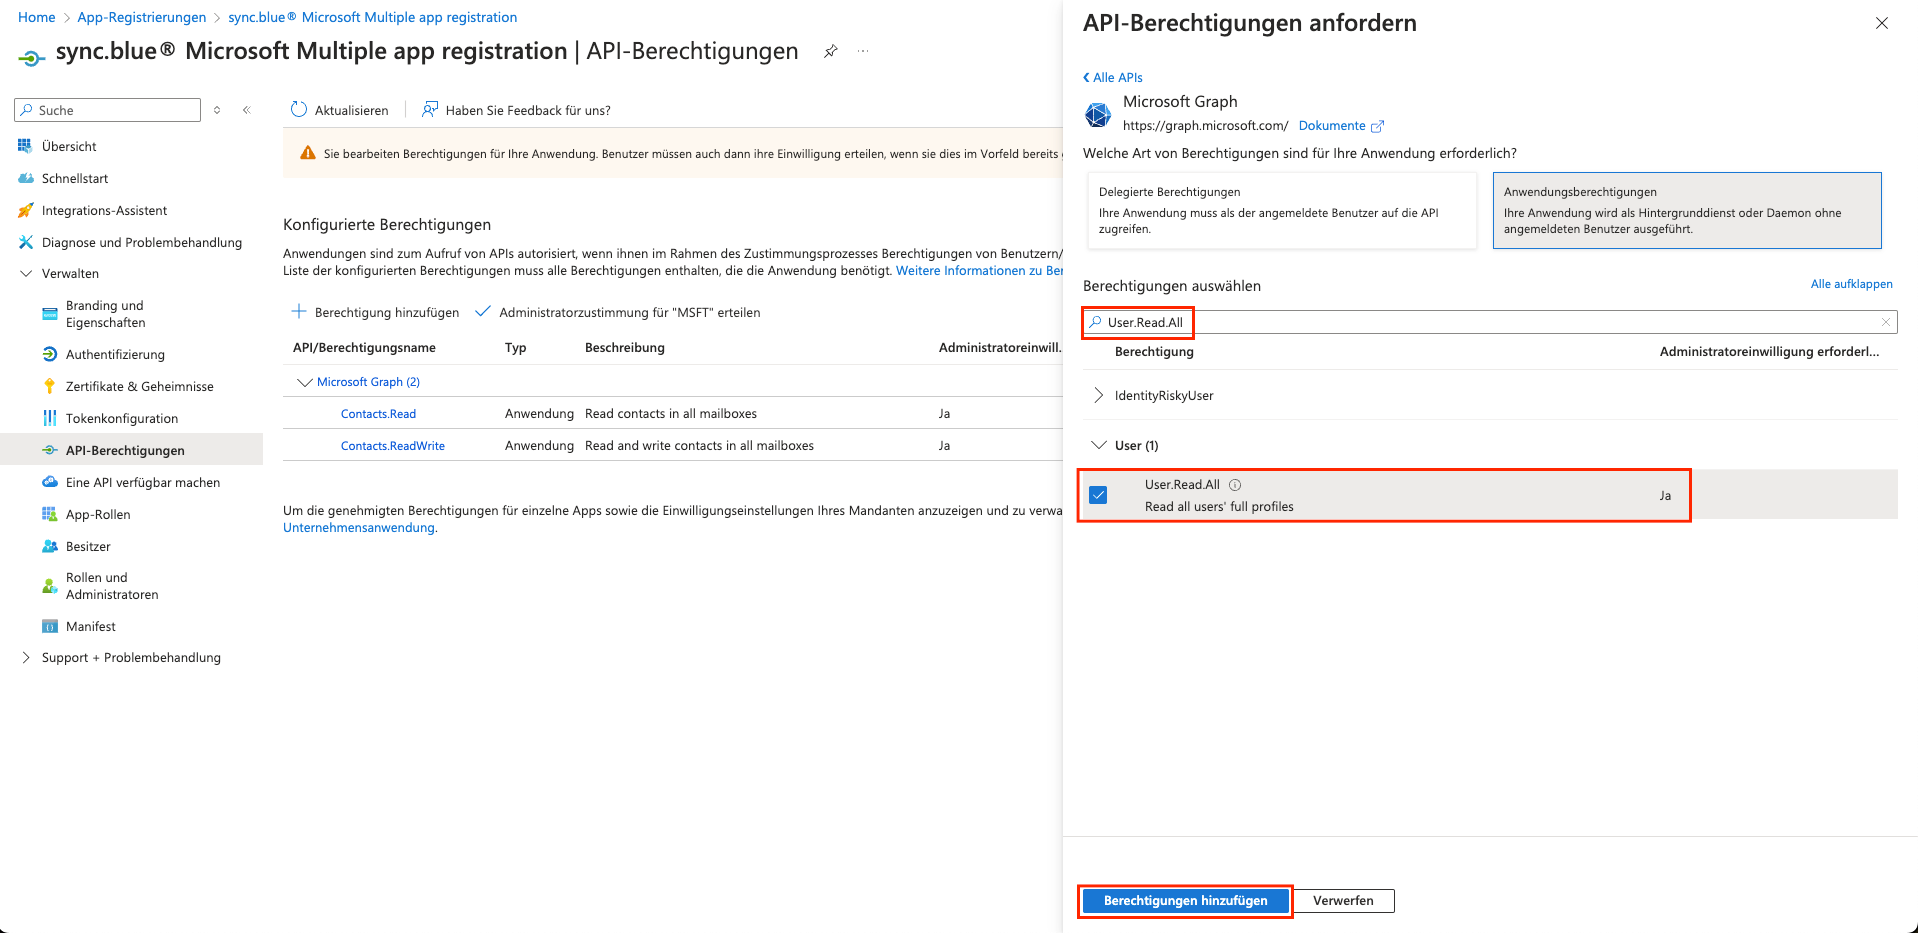Screen dimensions: 1918x933
Task: Collapse the User (1) permission group
Action: (x=1099, y=446)
